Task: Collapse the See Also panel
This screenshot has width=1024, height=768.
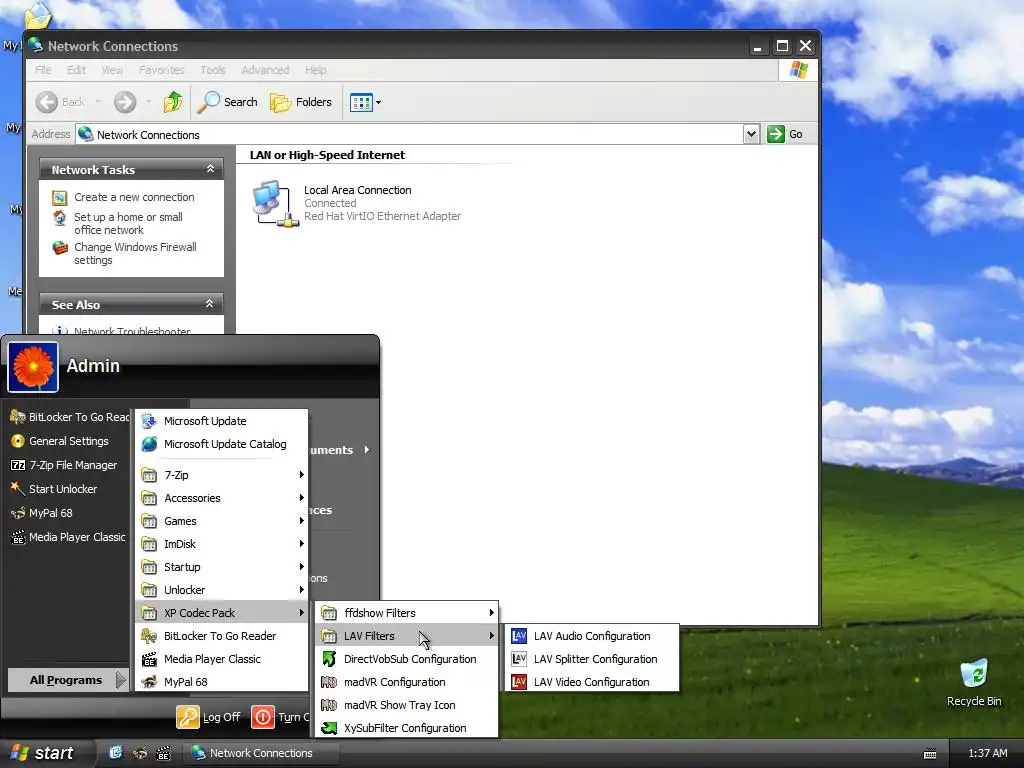Action: tap(210, 304)
